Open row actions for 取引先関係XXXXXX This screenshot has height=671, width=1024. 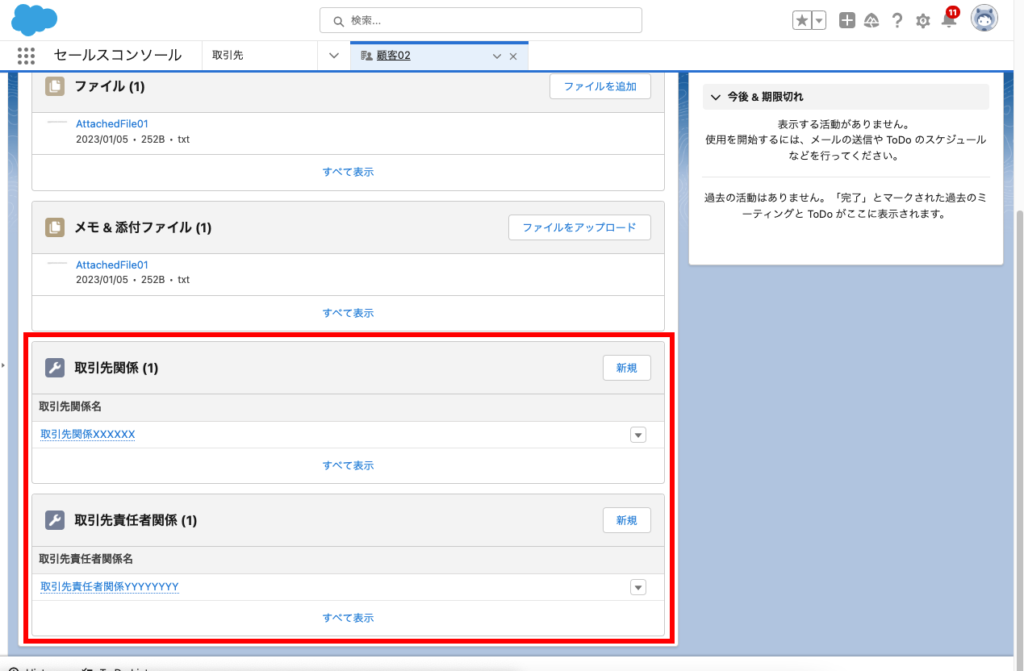pos(638,435)
